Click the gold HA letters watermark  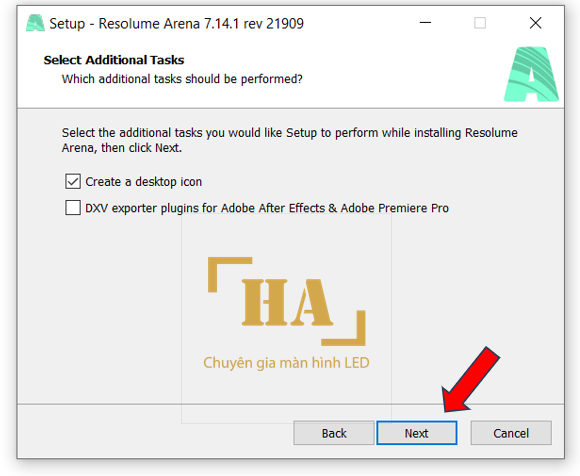point(287,302)
